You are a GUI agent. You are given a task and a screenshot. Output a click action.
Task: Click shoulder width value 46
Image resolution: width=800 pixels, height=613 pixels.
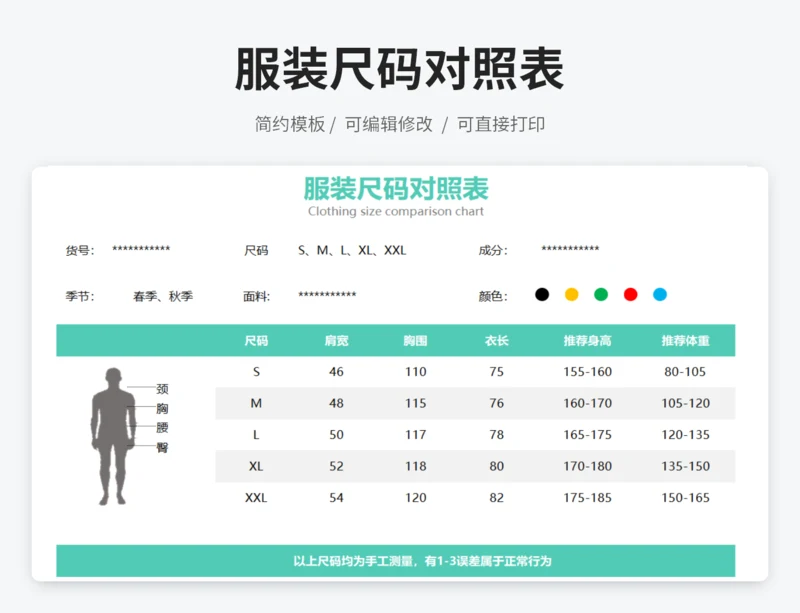[x=336, y=372]
